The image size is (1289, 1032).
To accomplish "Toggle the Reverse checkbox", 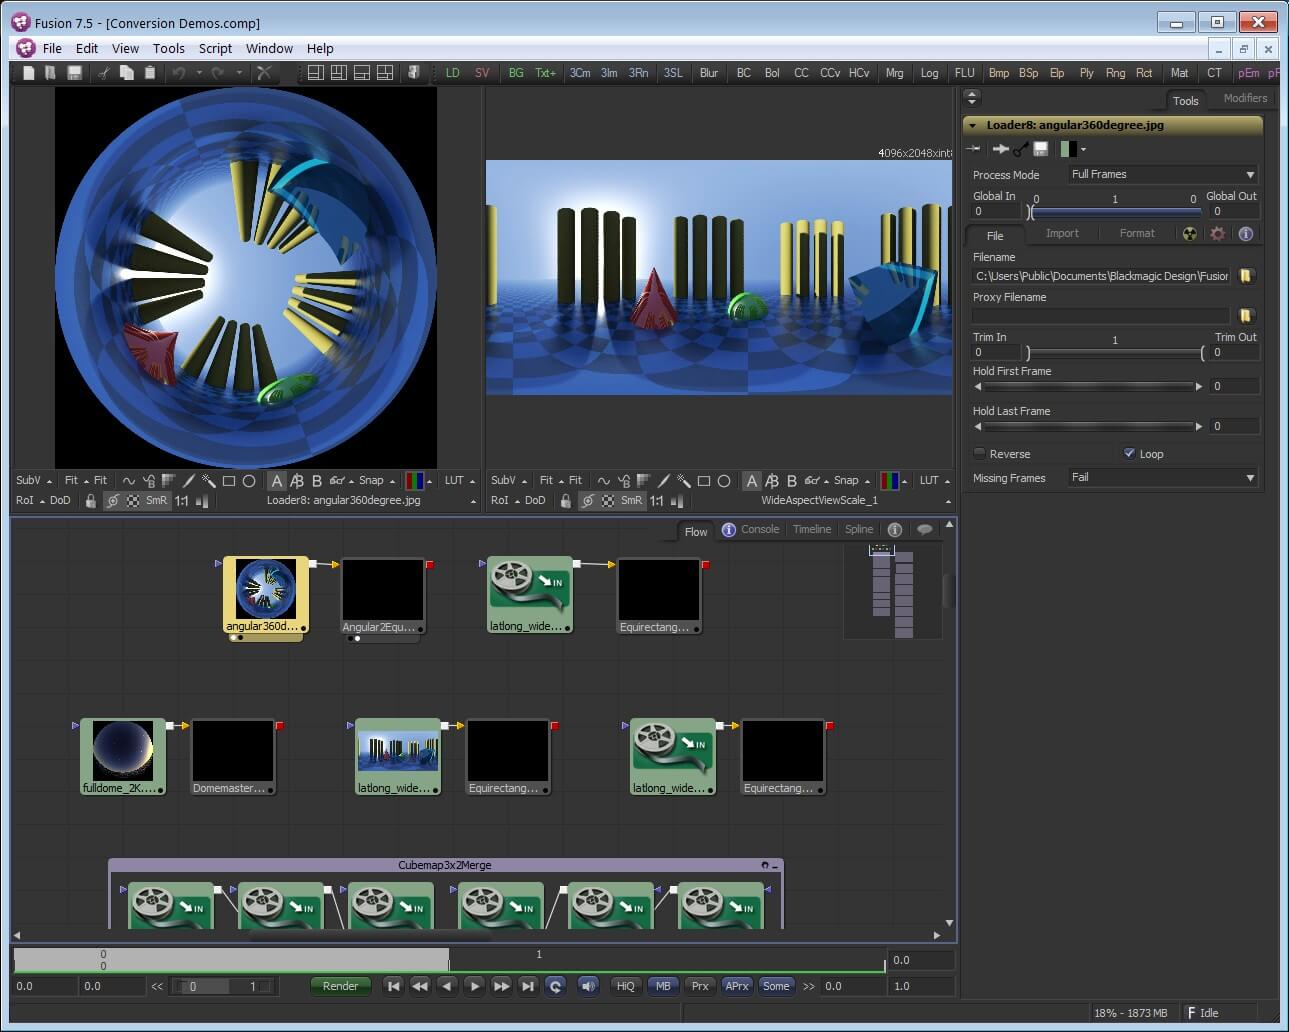I will tap(980, 453).
